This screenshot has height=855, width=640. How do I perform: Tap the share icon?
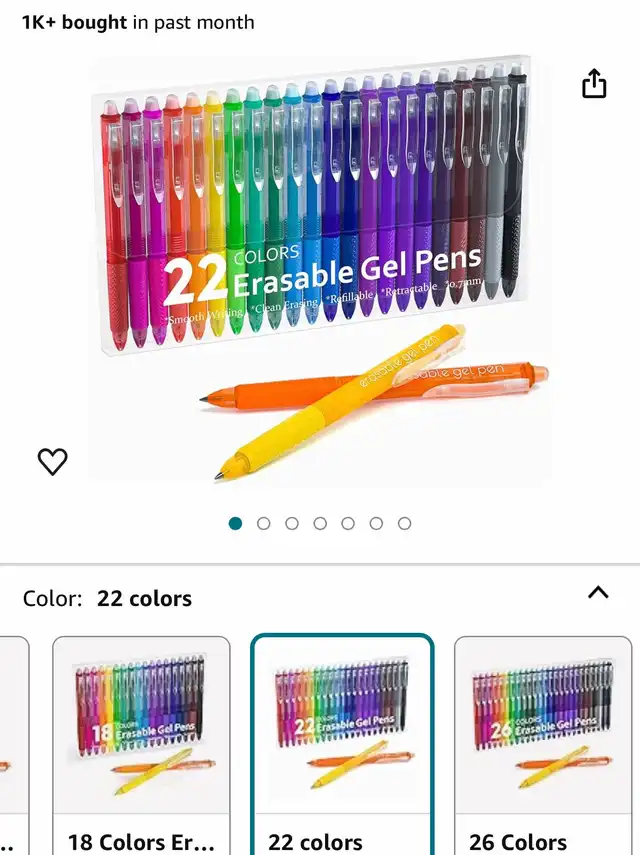point(594,83)
